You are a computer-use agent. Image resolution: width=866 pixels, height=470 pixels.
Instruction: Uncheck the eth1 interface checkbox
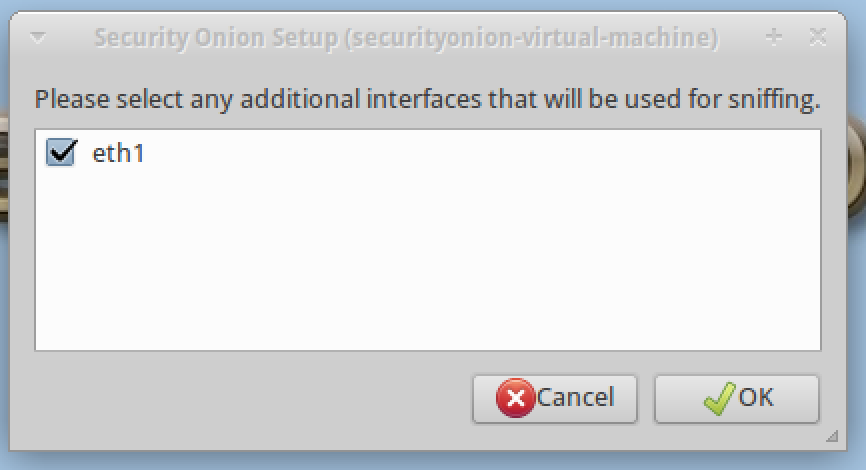[x=61, y=152]
